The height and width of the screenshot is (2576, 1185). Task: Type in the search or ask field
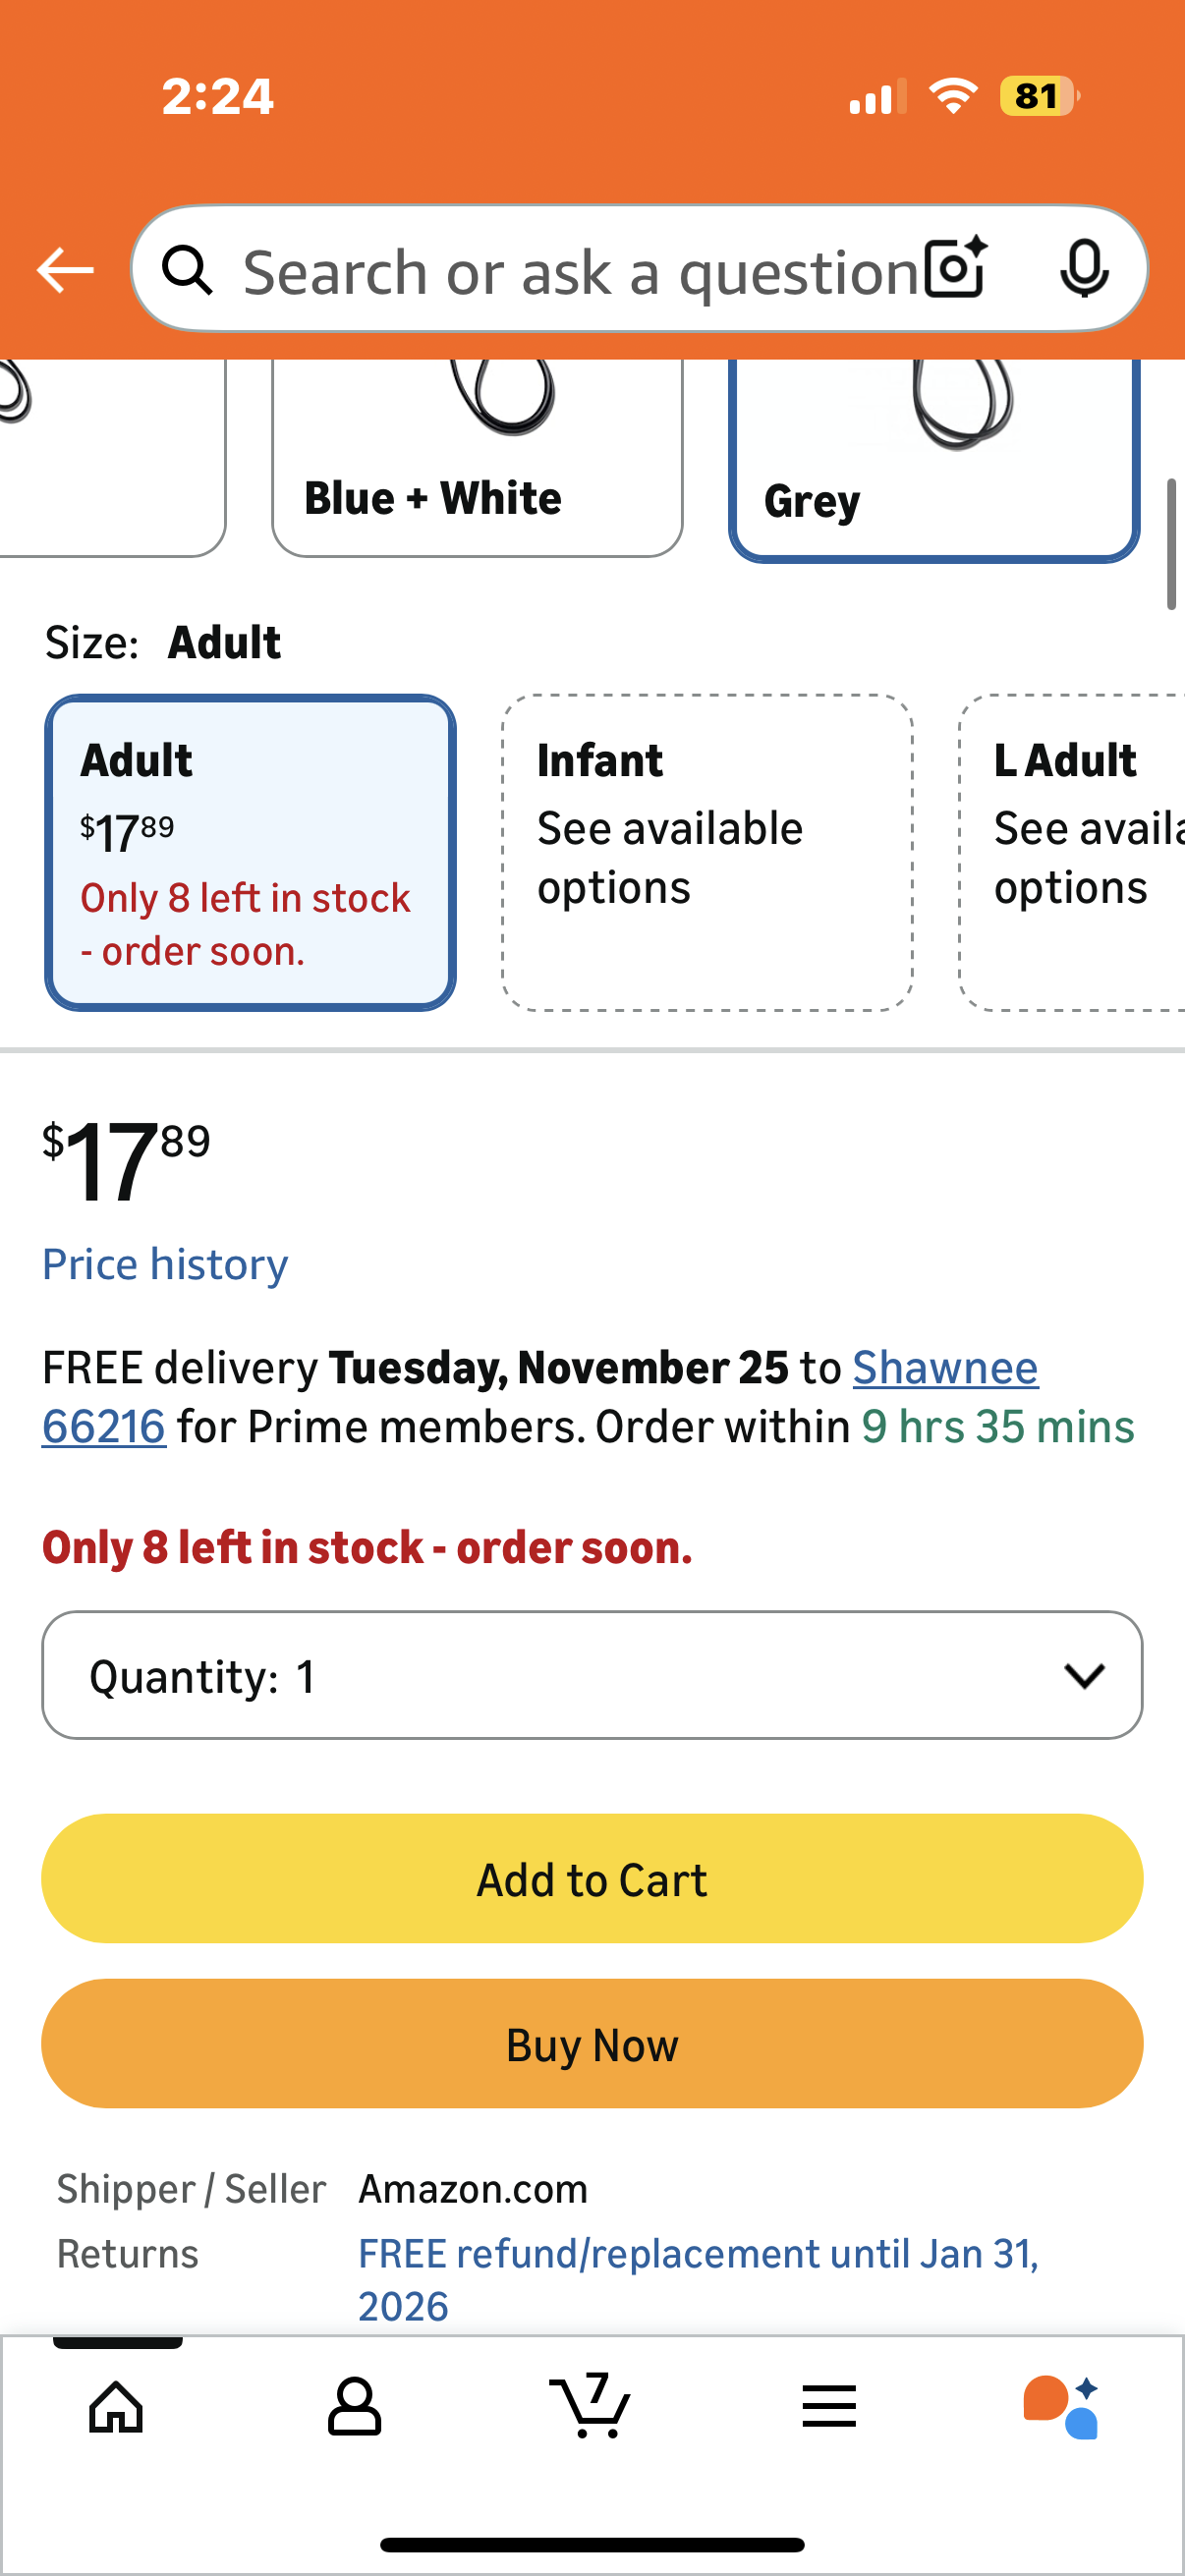pos(580,272)
